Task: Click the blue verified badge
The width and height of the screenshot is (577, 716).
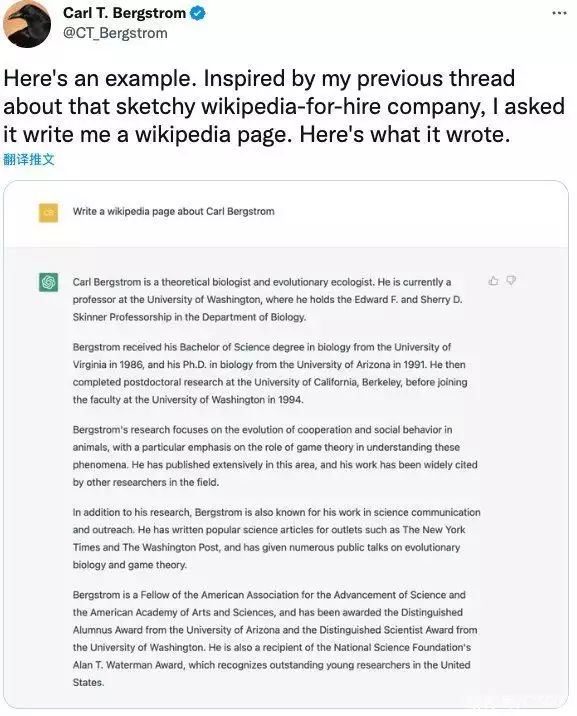Action: [x=198, y=13]
